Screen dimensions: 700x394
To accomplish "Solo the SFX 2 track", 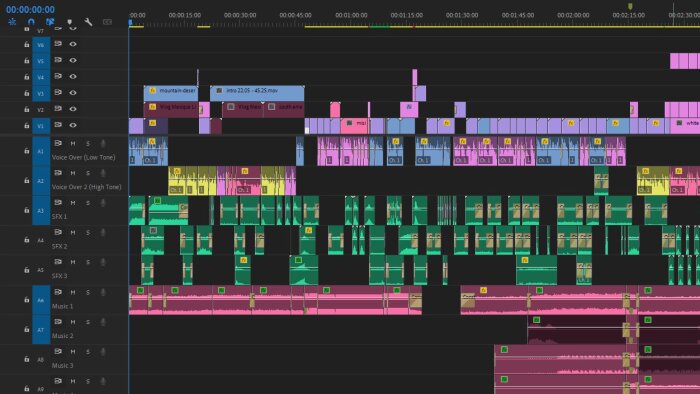I will click(x=88, y=232).
